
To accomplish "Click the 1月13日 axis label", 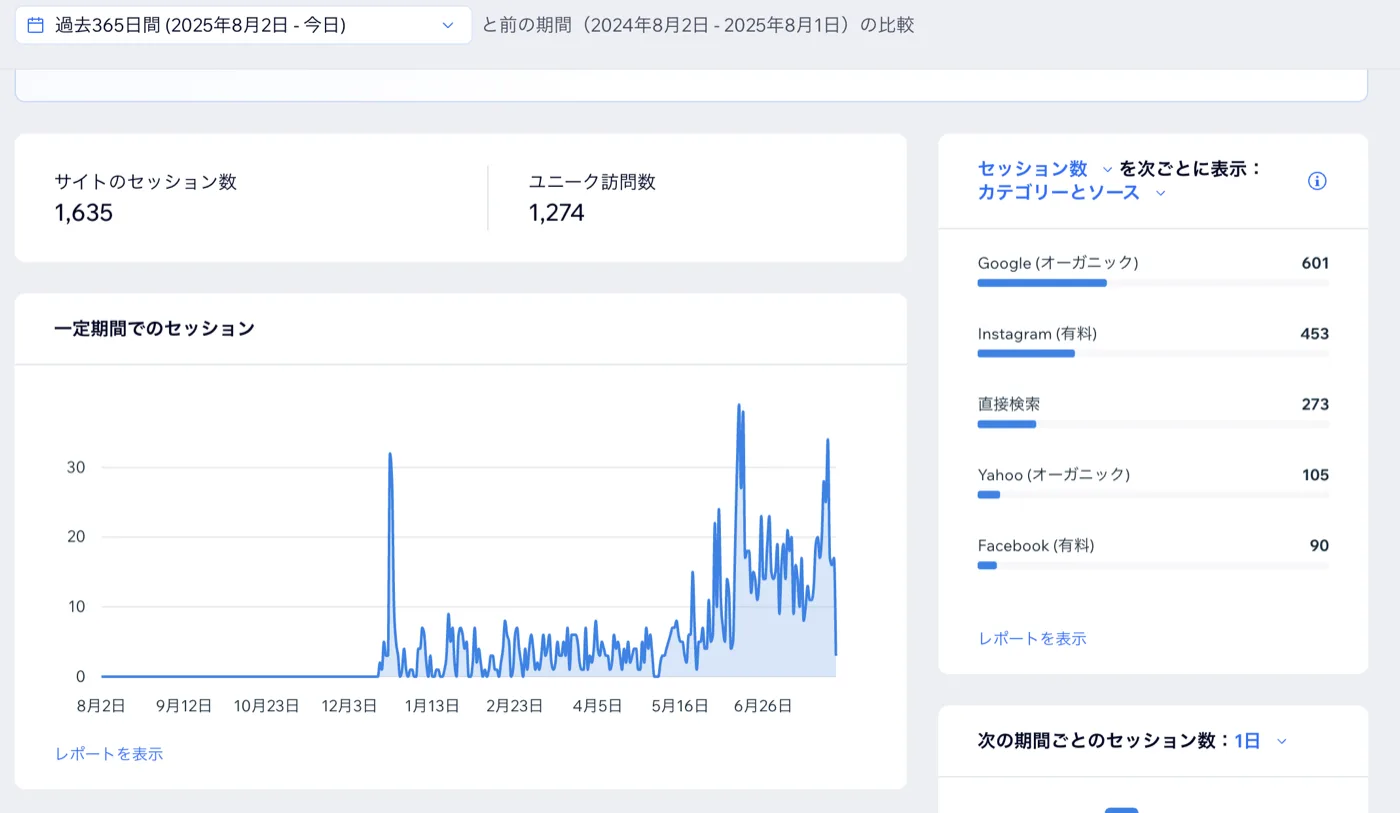I will (x=432, y=705).
